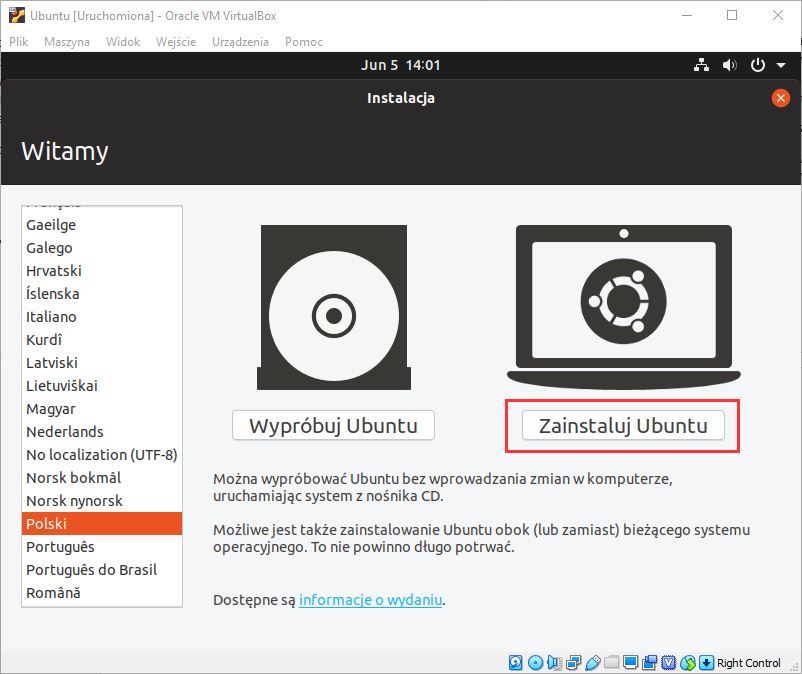This screenshot has height=674, width=802.
Task: Click the CD disc image
Action: click(333, 307)
